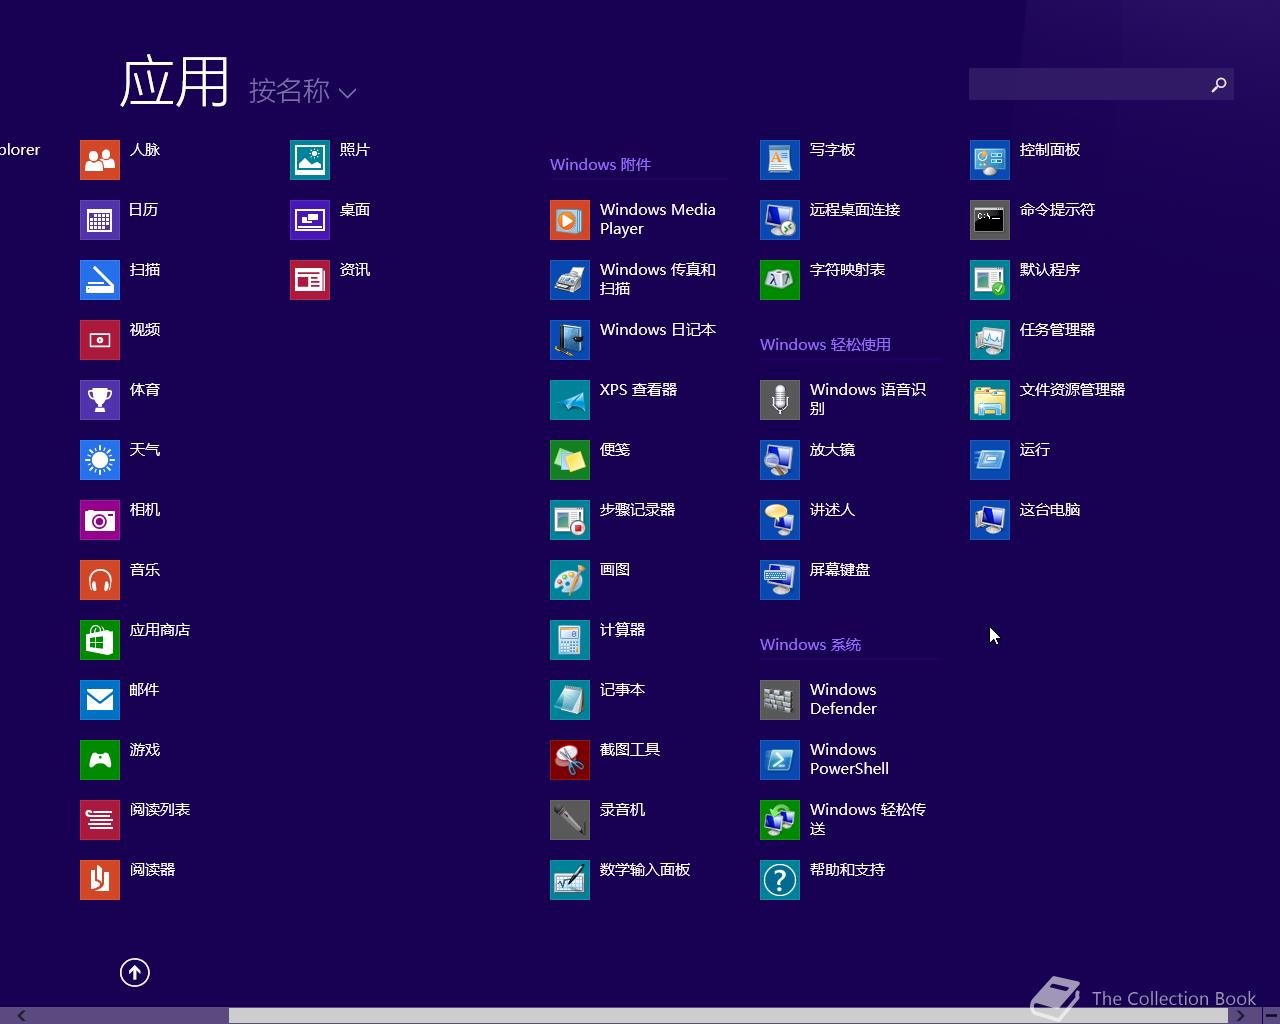Click the horizontal scrollbar thumb
Viewport: 1280px width, 1024px height.
(x=728, y=1016)
